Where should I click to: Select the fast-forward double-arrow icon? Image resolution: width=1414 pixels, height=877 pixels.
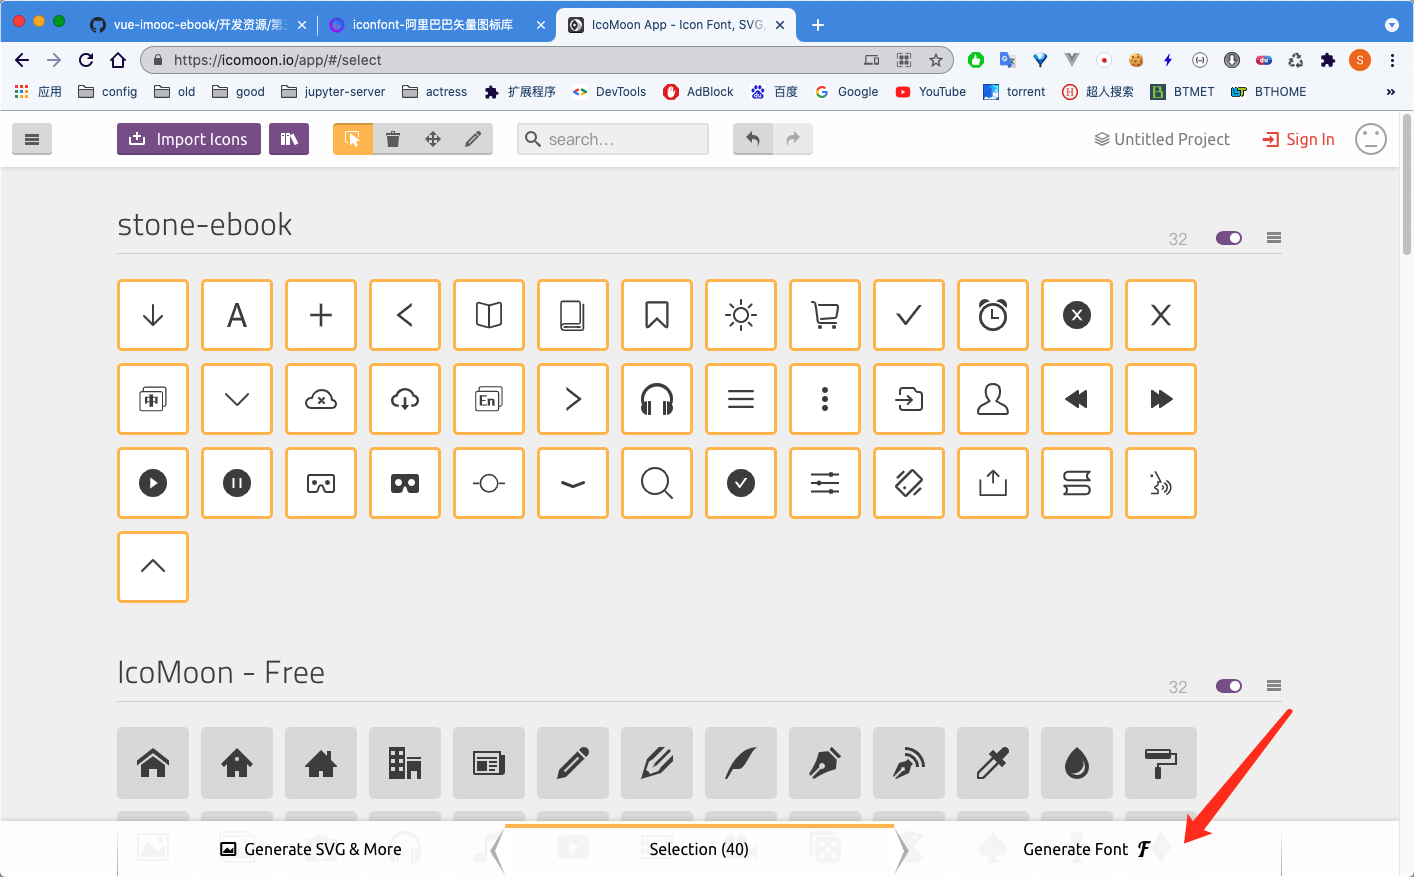click(1161, 399)
